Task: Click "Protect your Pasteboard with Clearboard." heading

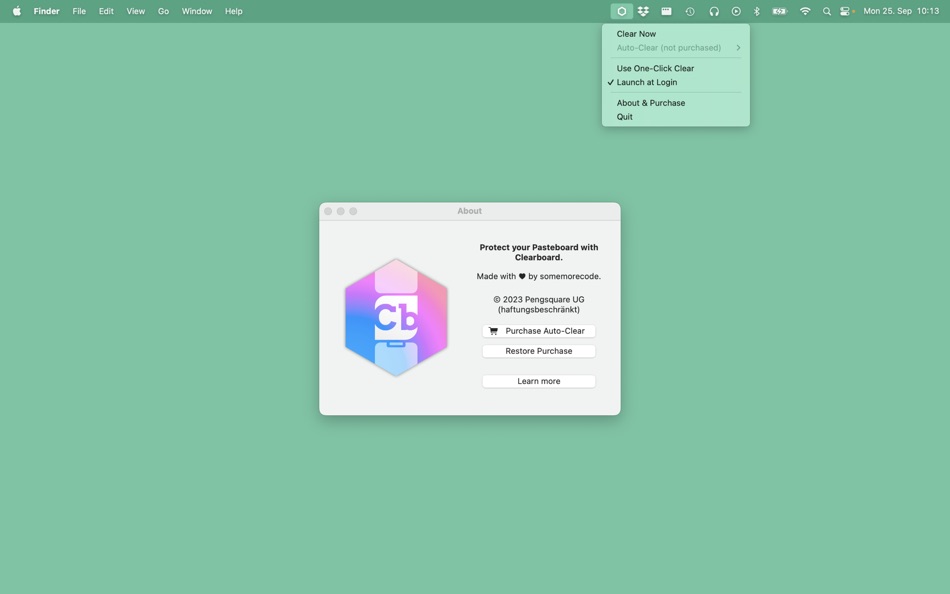Action: pyautogui.click(x=539, y=252)
